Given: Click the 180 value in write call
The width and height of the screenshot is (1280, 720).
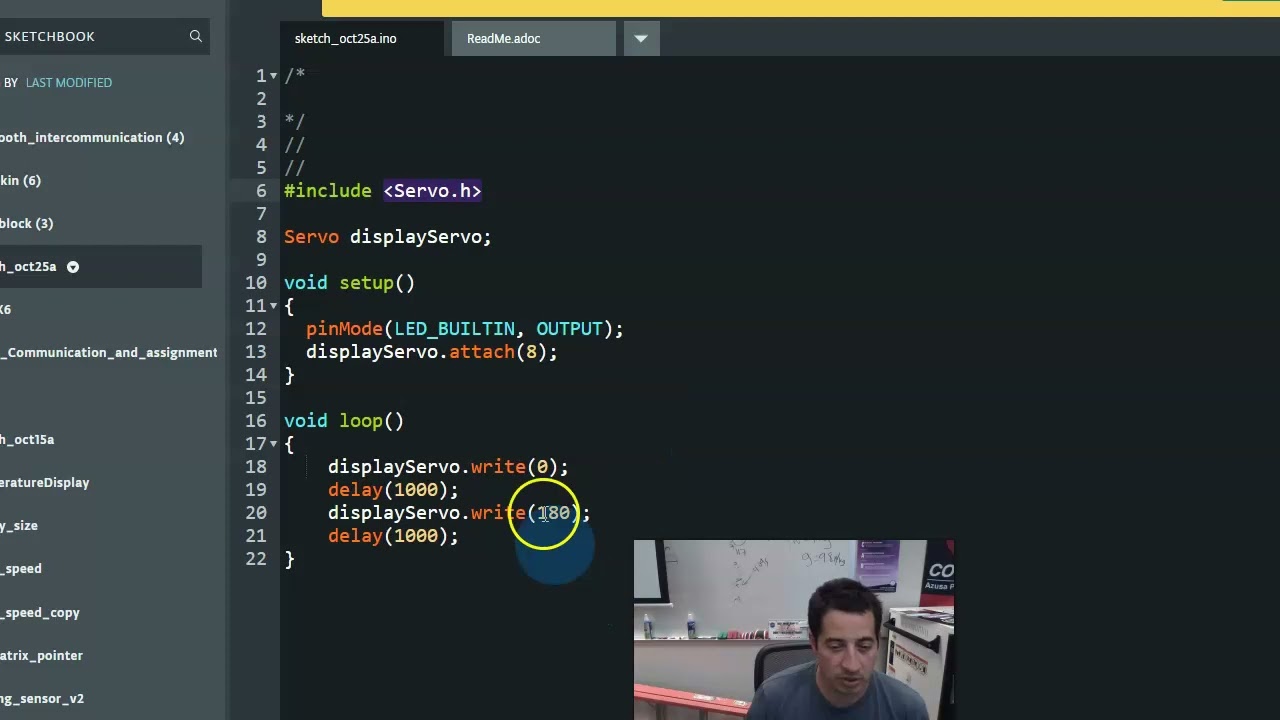Looking at the screenshot, I should 554,513.
